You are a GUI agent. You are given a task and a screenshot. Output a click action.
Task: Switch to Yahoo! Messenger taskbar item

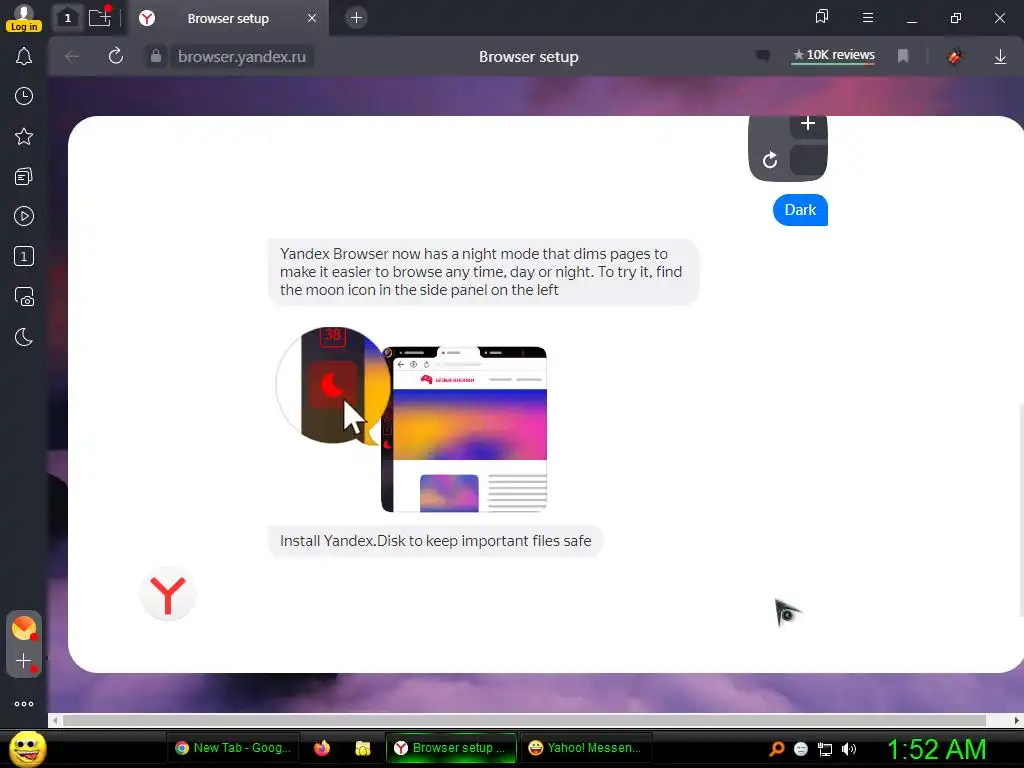click(x=585, y=748)
